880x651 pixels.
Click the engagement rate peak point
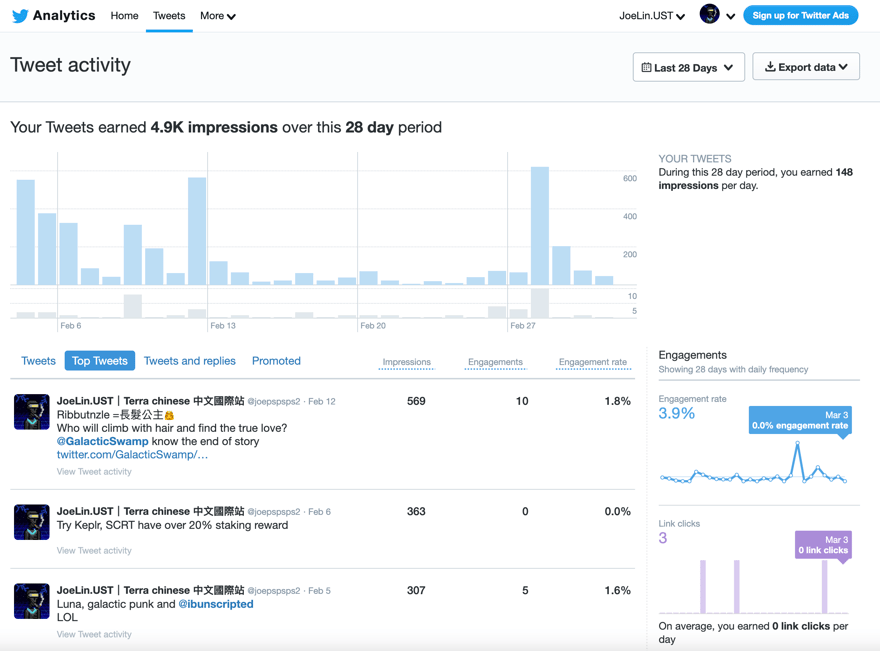tap(797, 443)
